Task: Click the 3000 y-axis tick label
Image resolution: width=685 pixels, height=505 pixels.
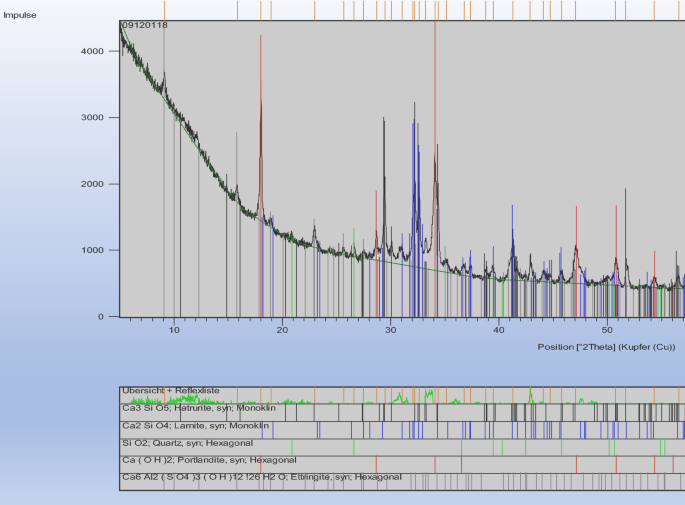Action: (x=92, y=118)
